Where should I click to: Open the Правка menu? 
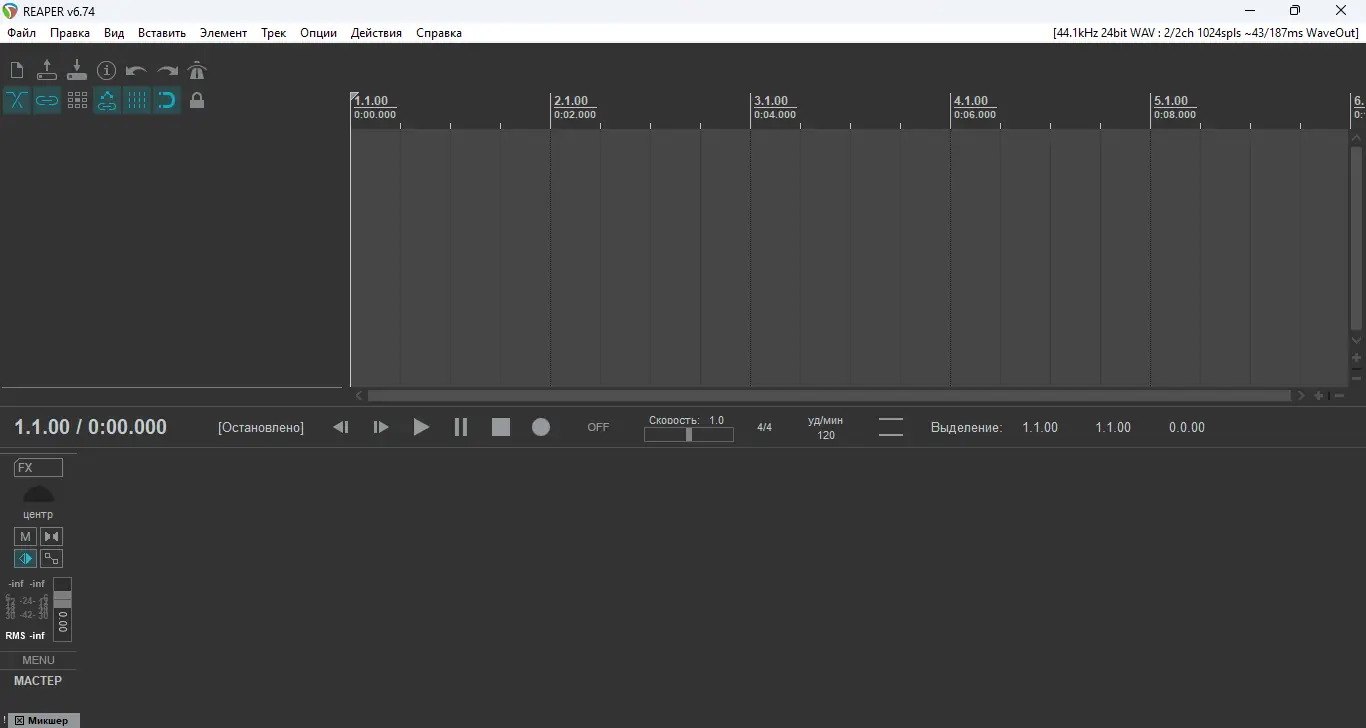click(70, 33)
